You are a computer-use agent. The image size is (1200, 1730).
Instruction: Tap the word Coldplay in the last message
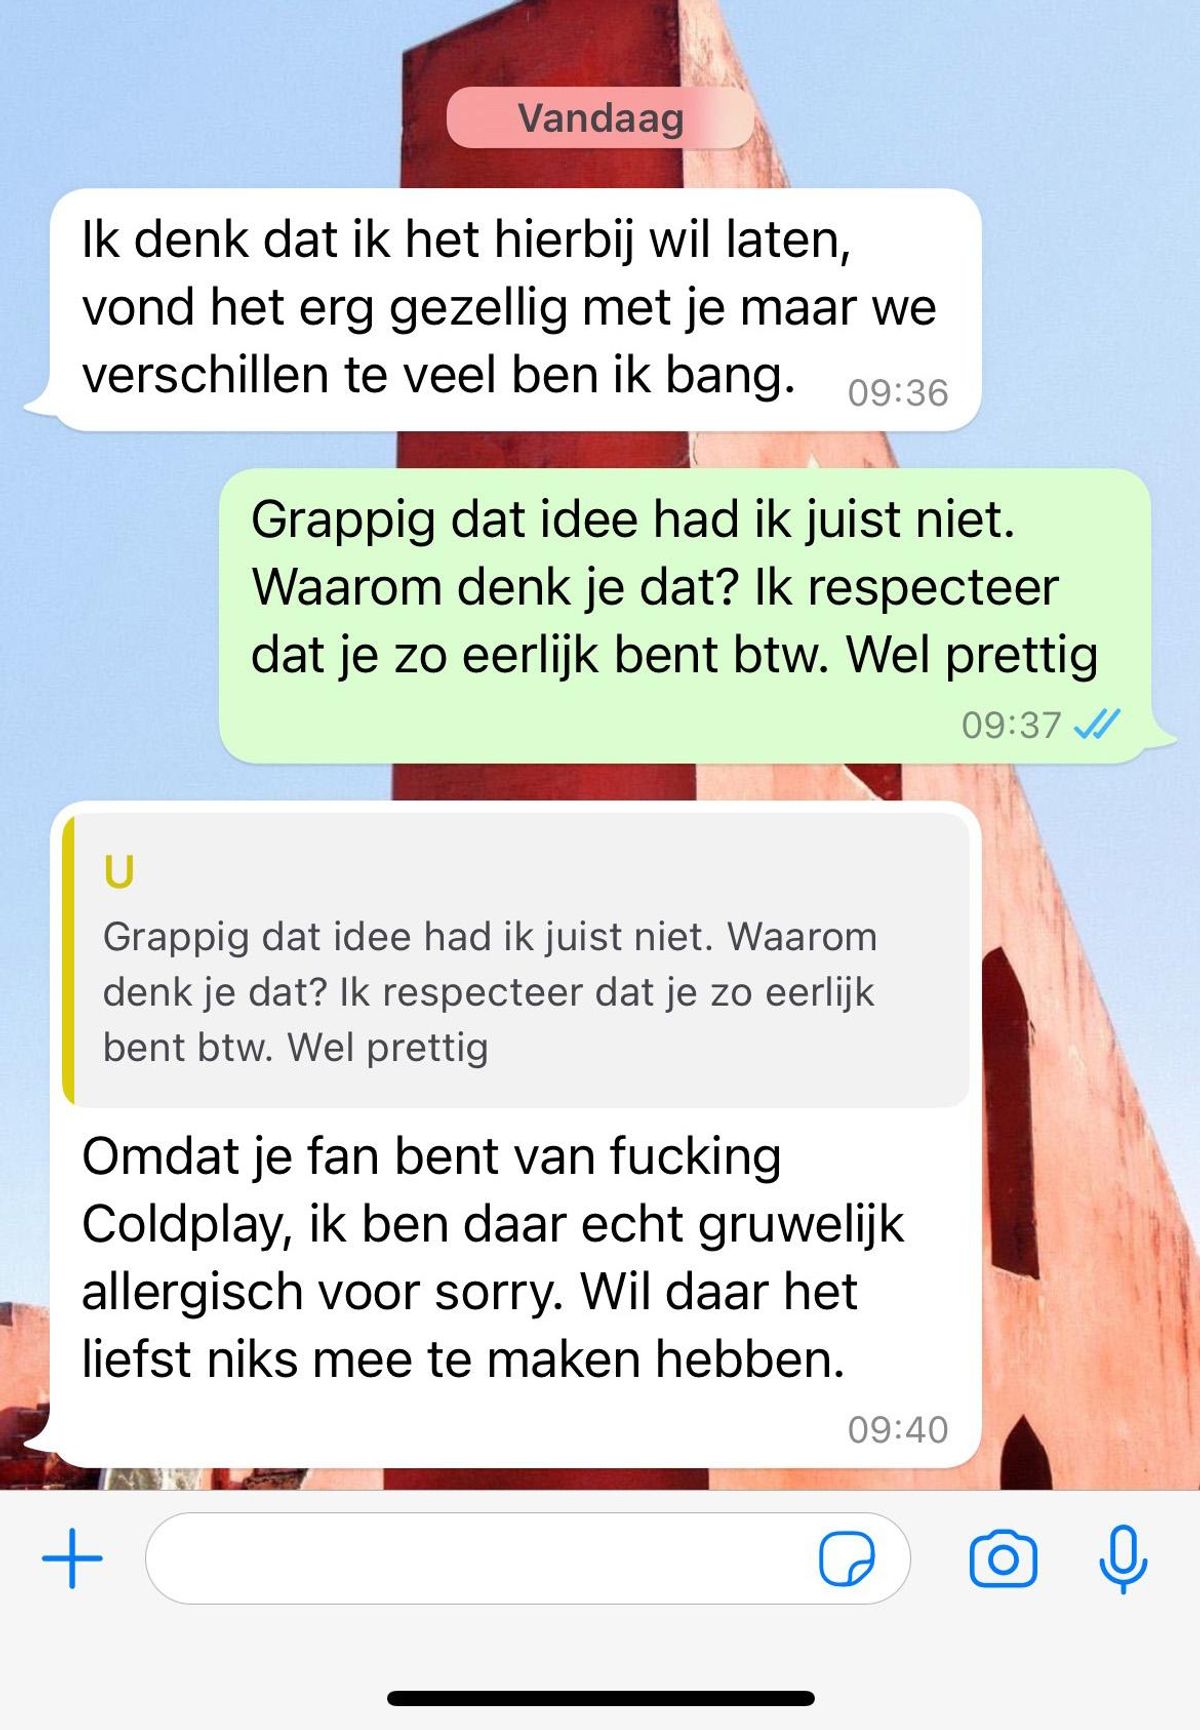(187, 1225)
